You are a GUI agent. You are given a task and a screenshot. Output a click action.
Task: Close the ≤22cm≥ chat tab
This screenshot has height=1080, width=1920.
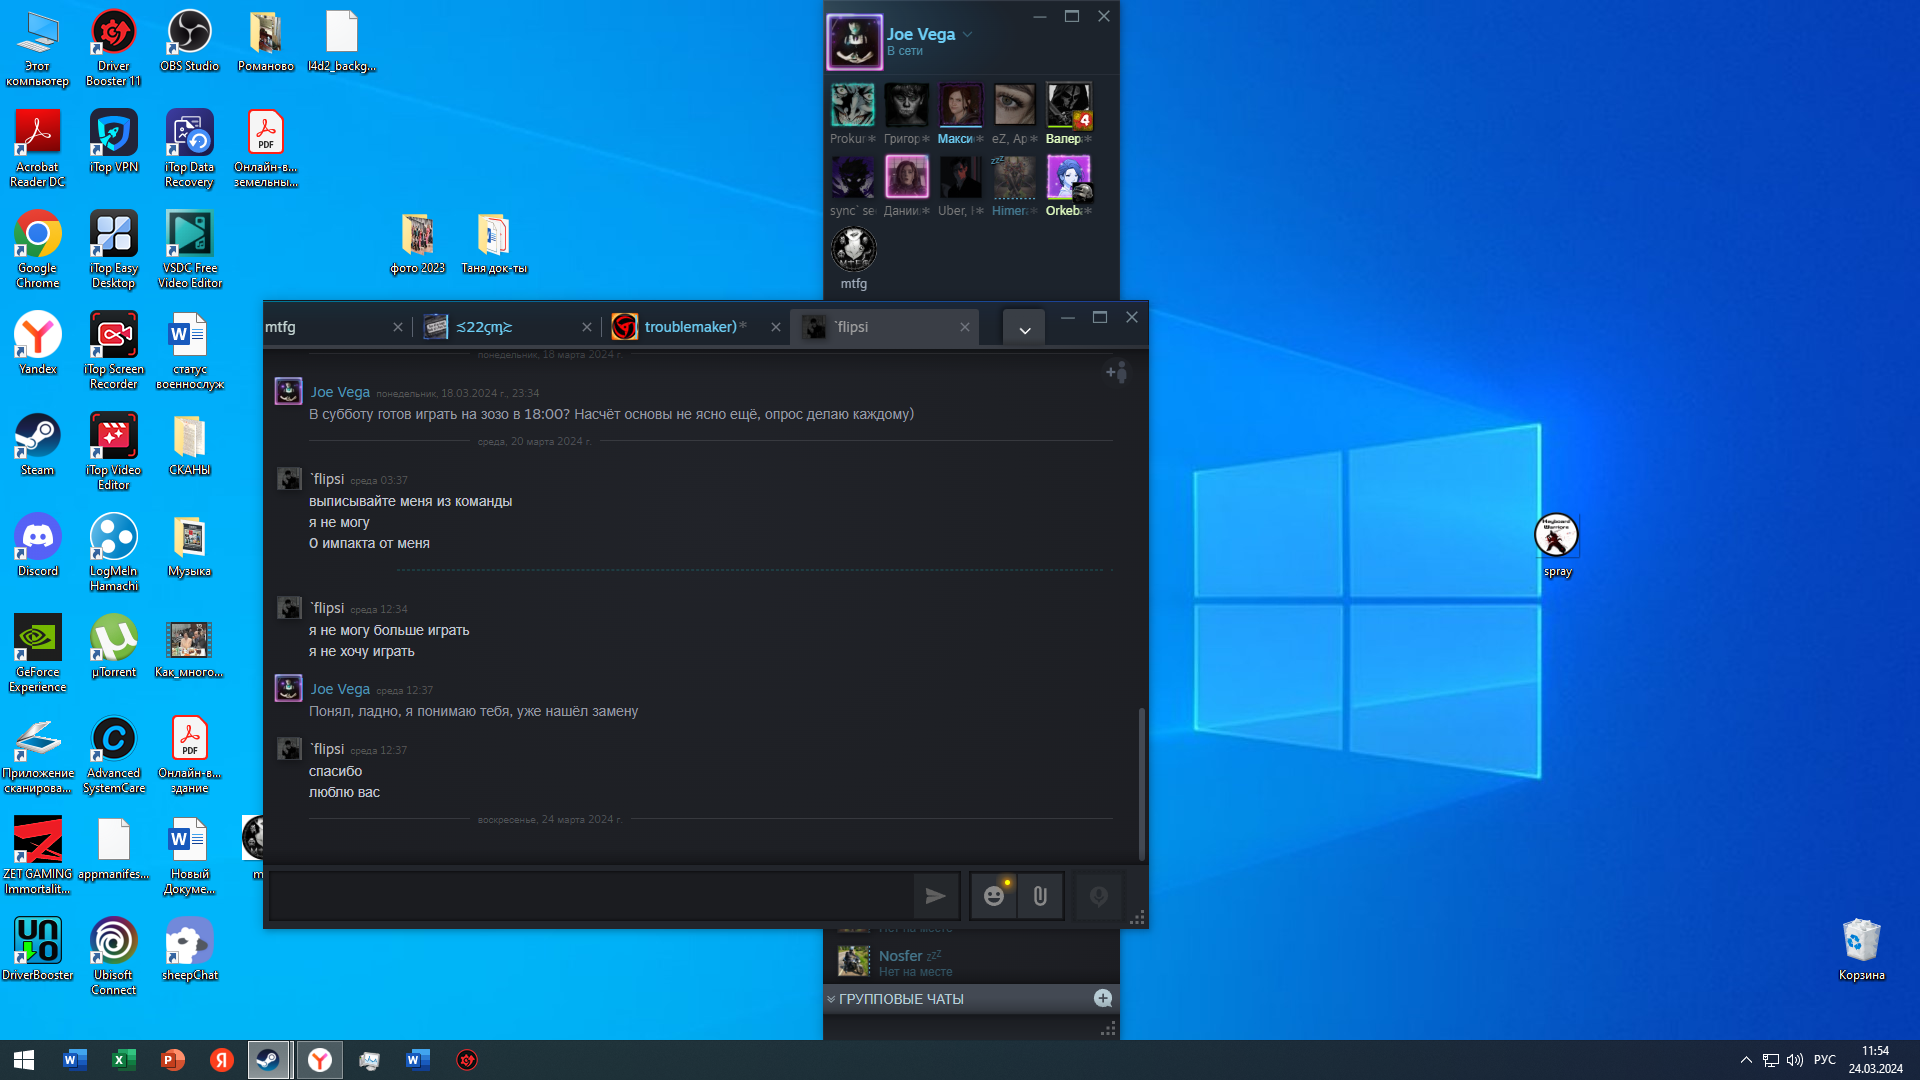point(587,327)
